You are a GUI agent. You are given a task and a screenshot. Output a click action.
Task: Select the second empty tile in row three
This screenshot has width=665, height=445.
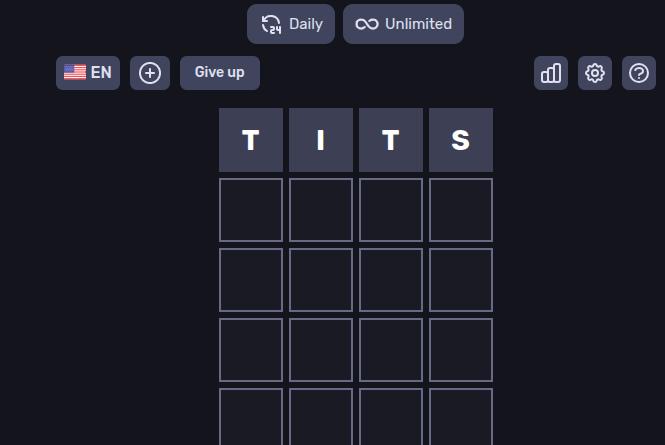(321, 280)
